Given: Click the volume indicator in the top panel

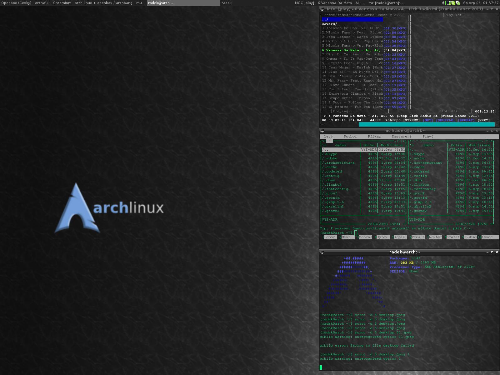Looking at the screenshot, I should (444, 3).
